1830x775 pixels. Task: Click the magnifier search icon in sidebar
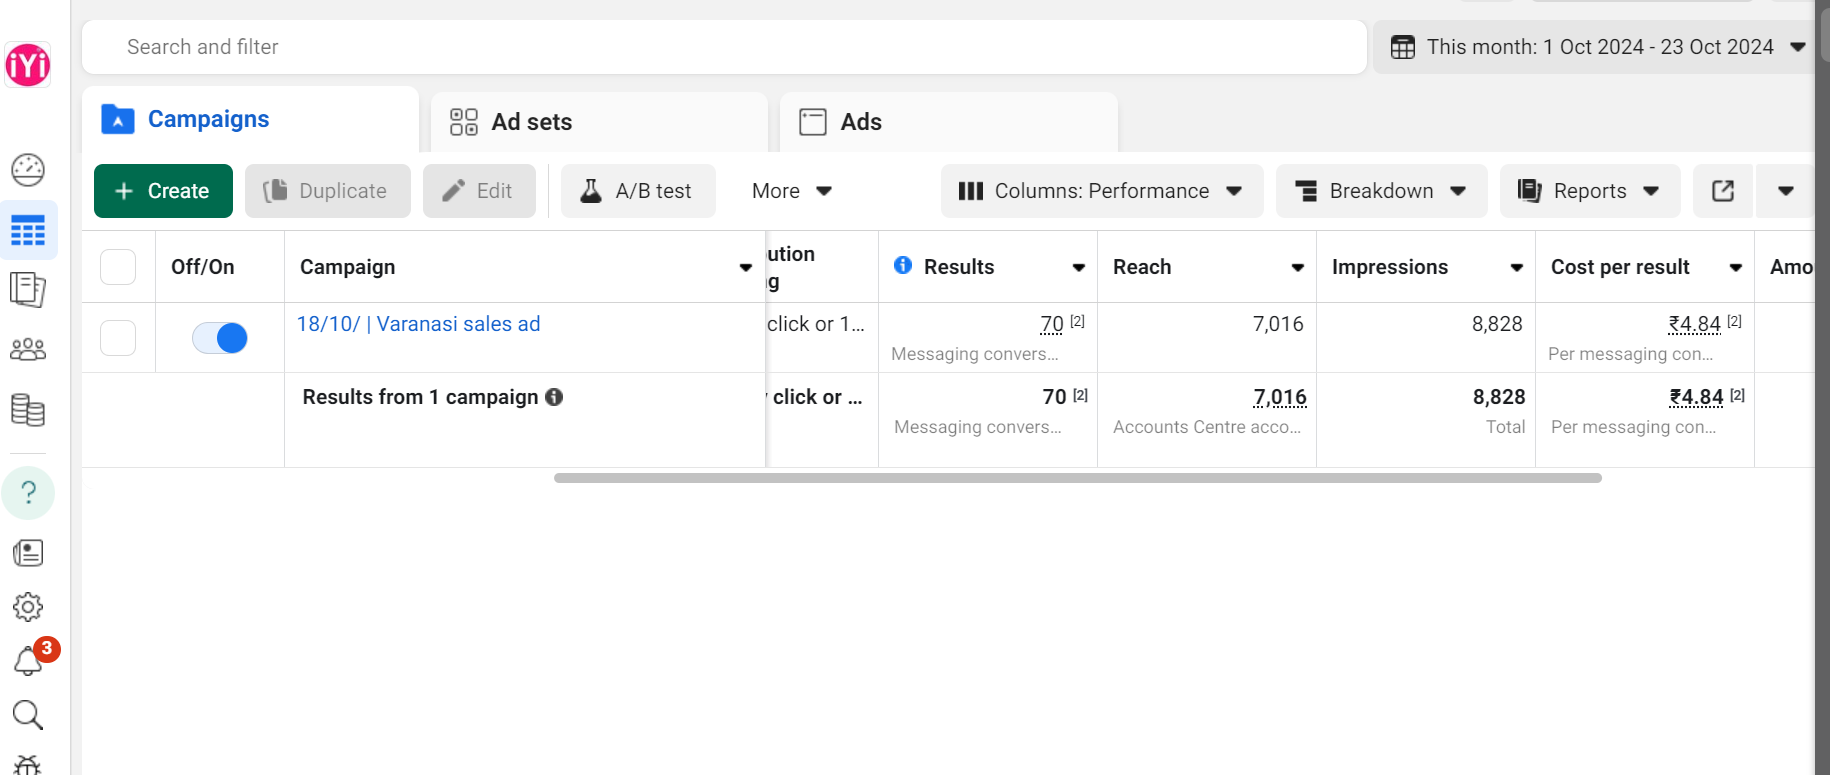(28, 715)
